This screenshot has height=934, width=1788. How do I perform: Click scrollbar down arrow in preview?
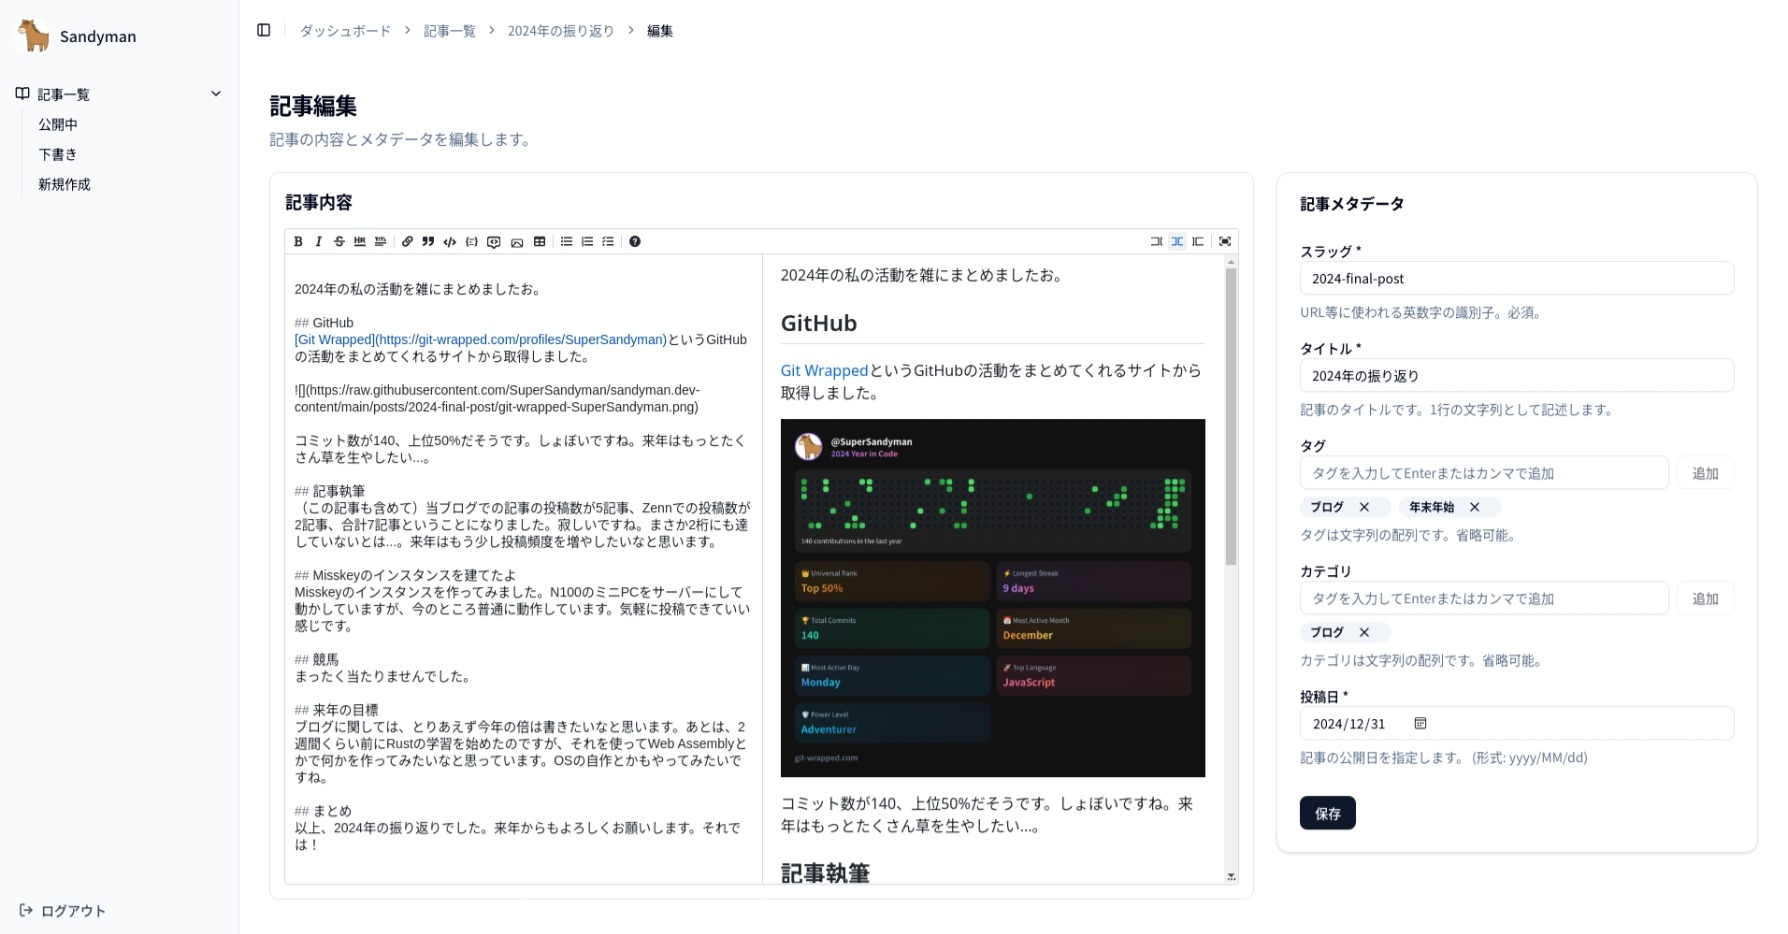[1231, 877]
